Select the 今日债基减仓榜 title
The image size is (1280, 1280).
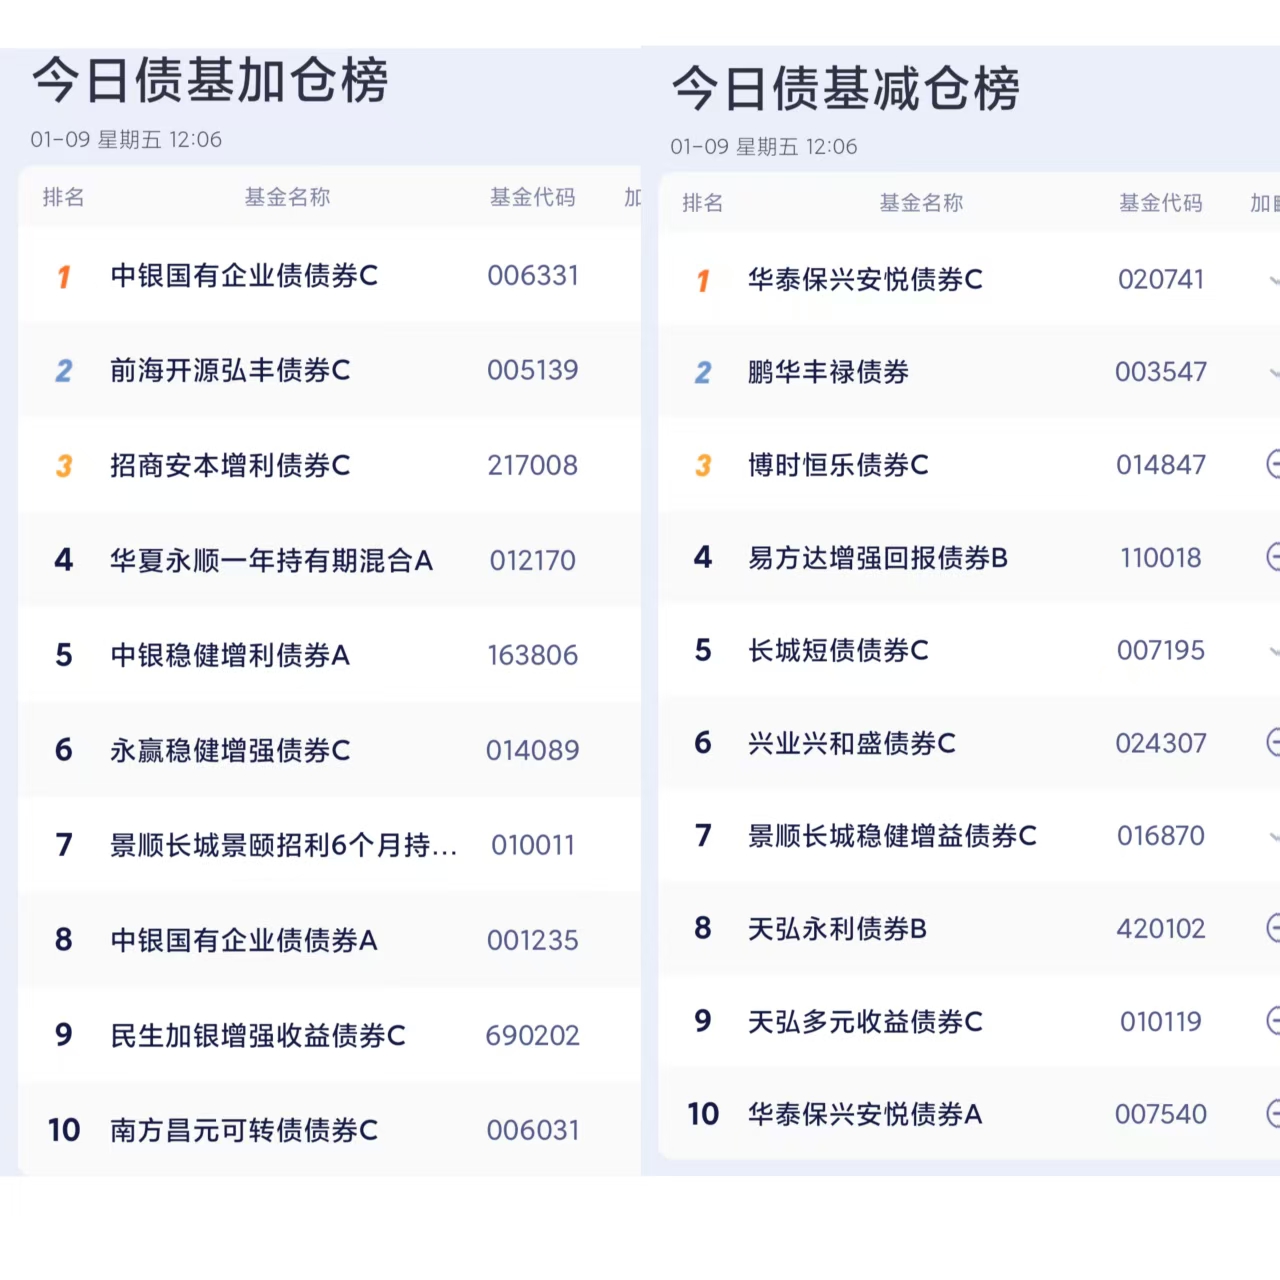pyautogui.click(x=846, y=88)
